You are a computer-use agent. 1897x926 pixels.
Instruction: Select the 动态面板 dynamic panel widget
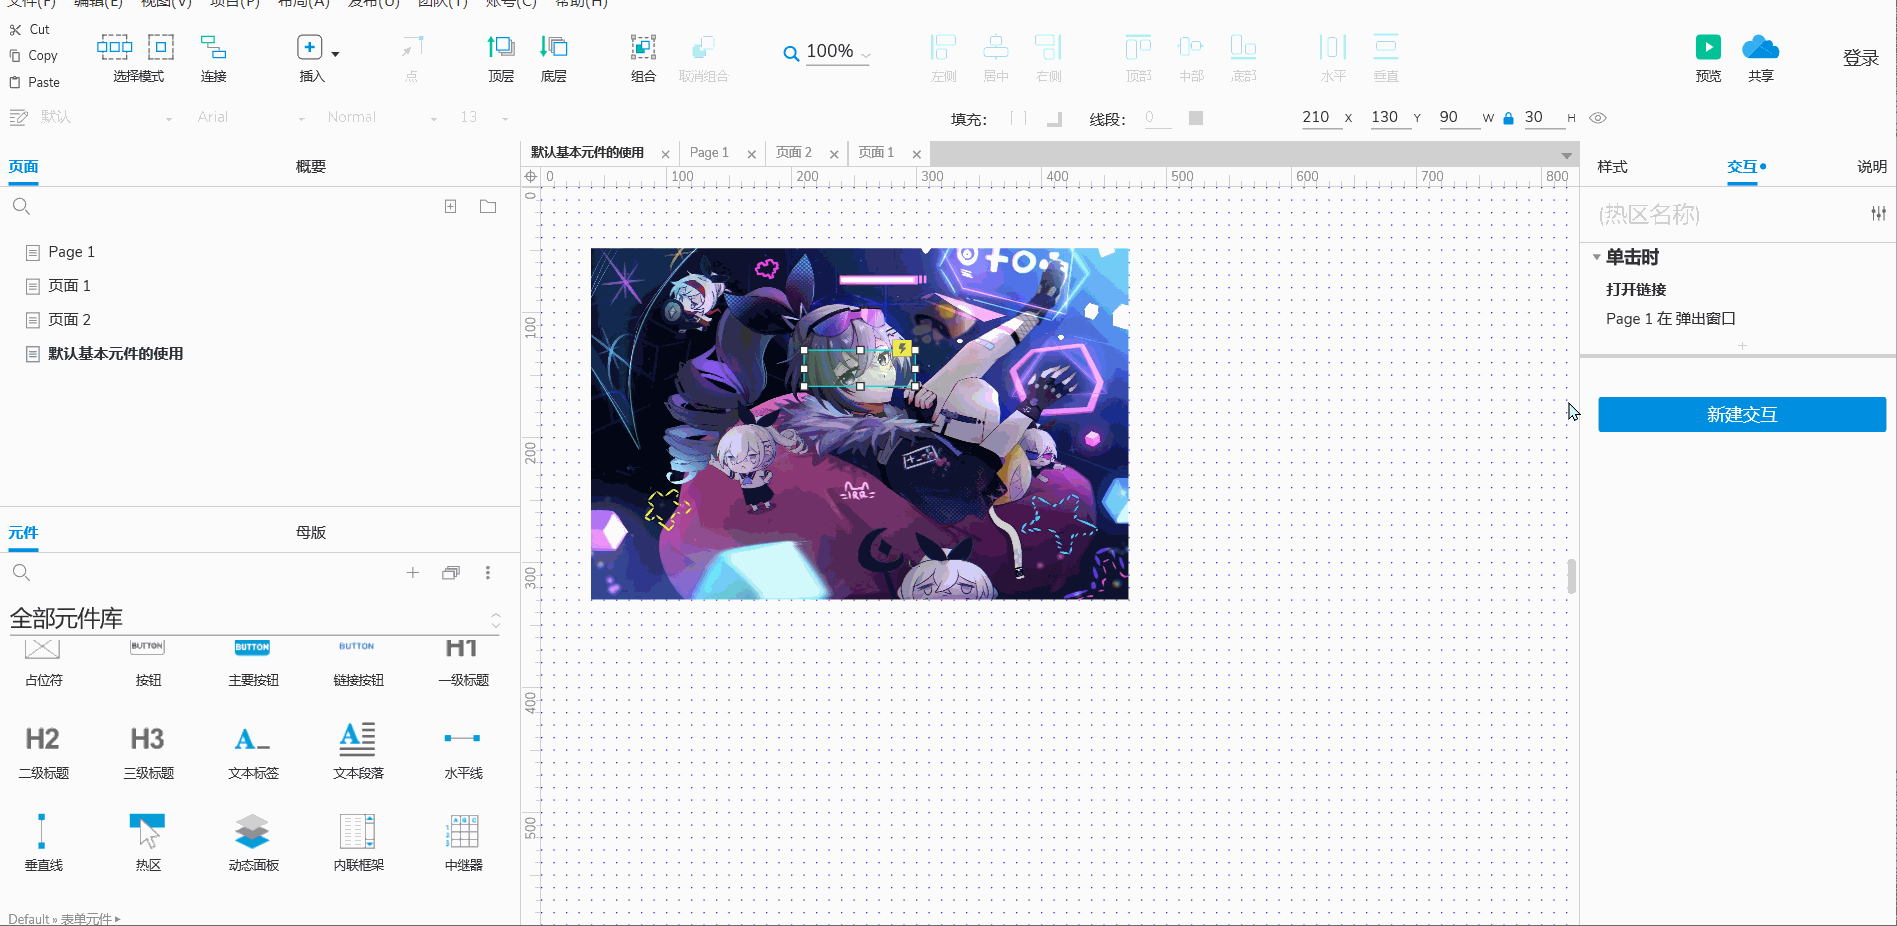click(x=253, y=840)
